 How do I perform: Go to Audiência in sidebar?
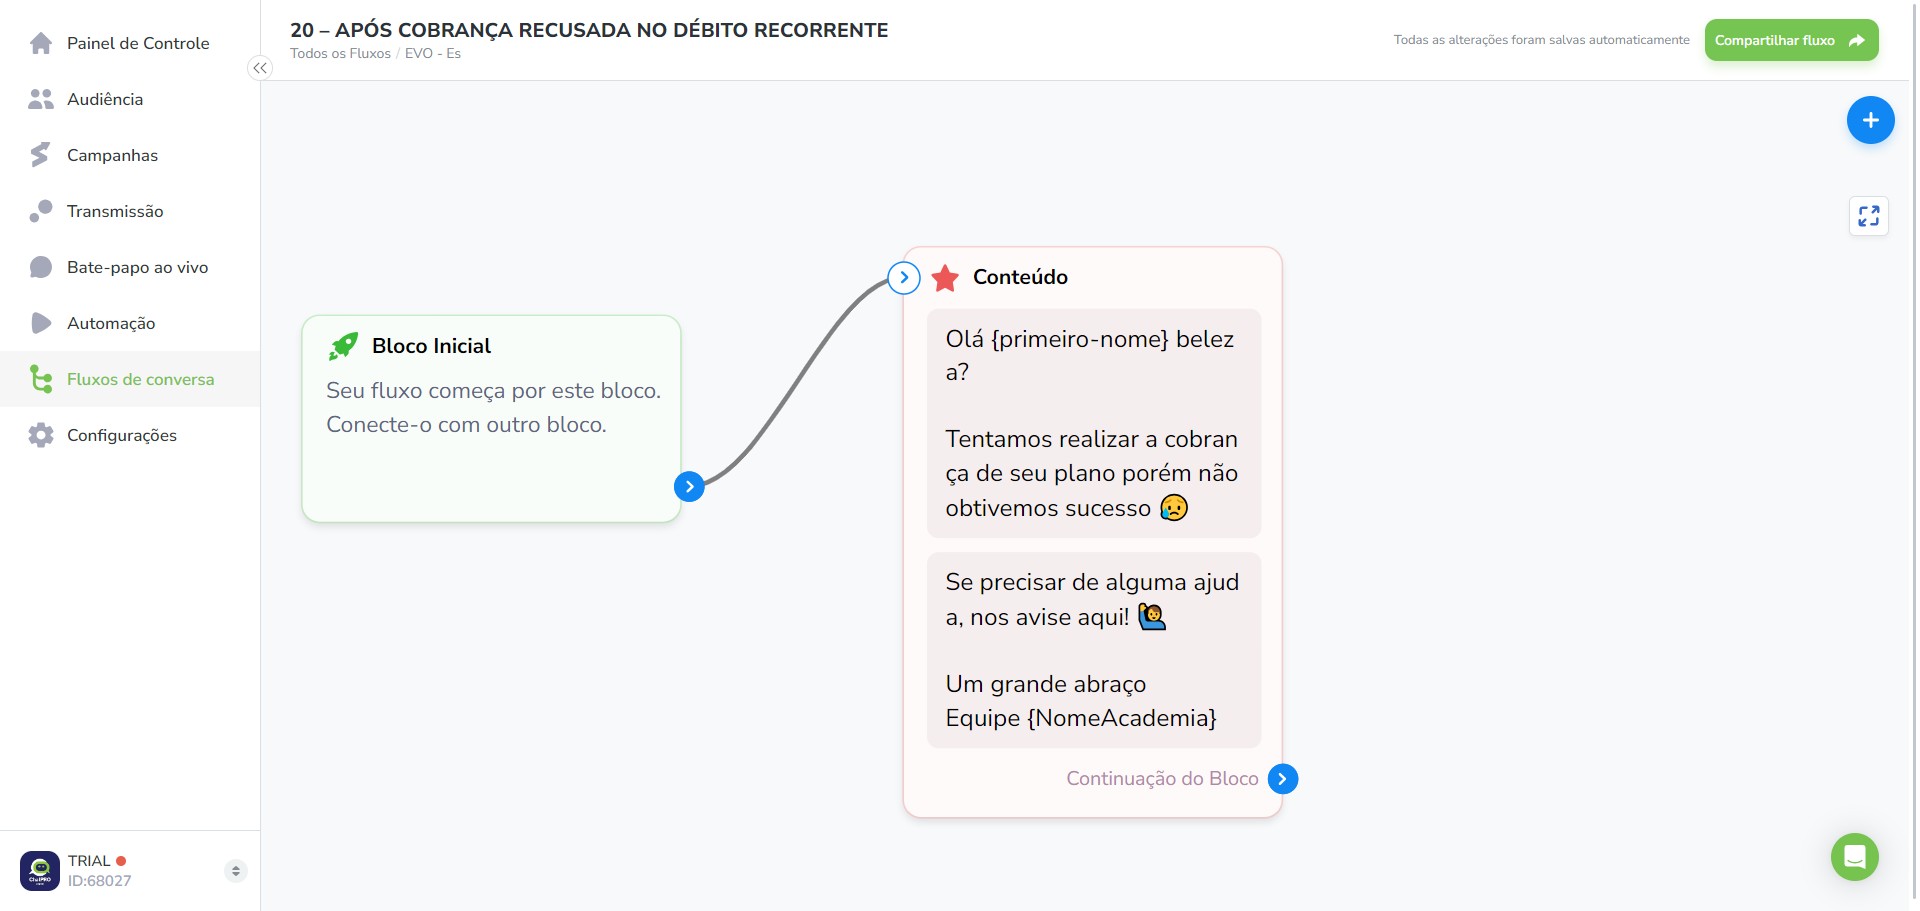pos(130,99)
